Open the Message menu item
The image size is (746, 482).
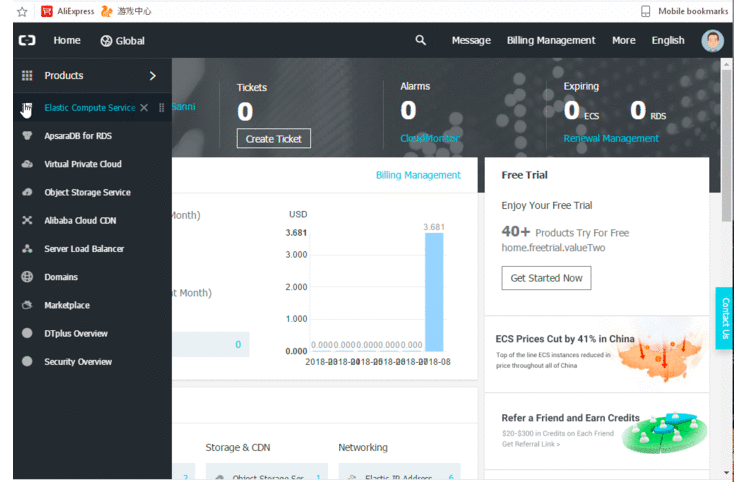[x=471, y=40]
